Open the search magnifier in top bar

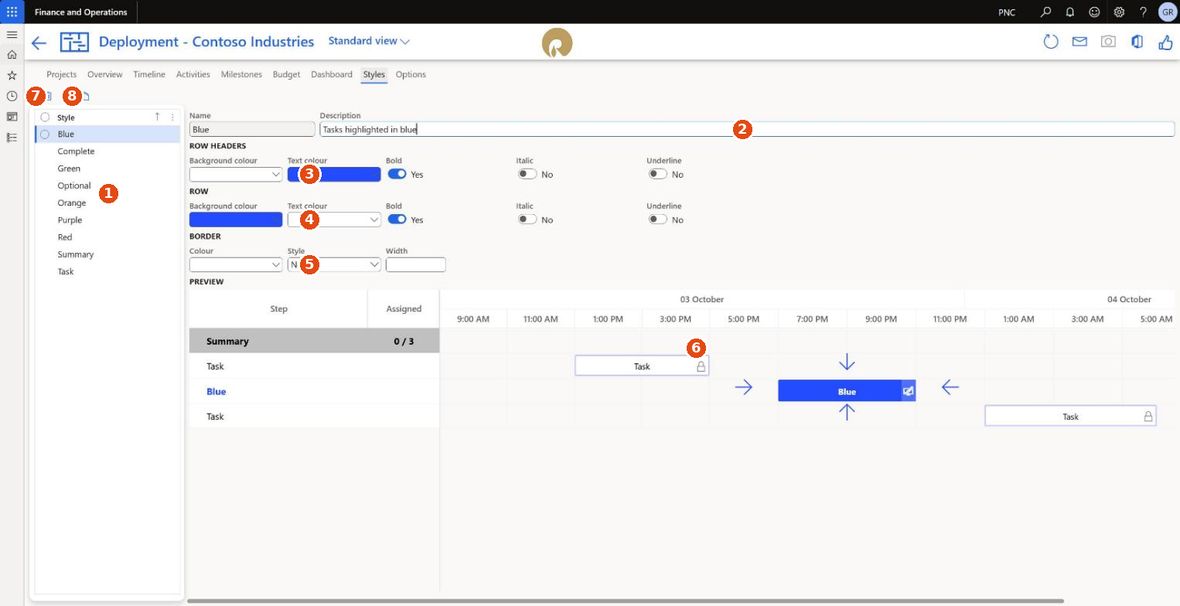pyautogui.click(x=1045, y=12)
